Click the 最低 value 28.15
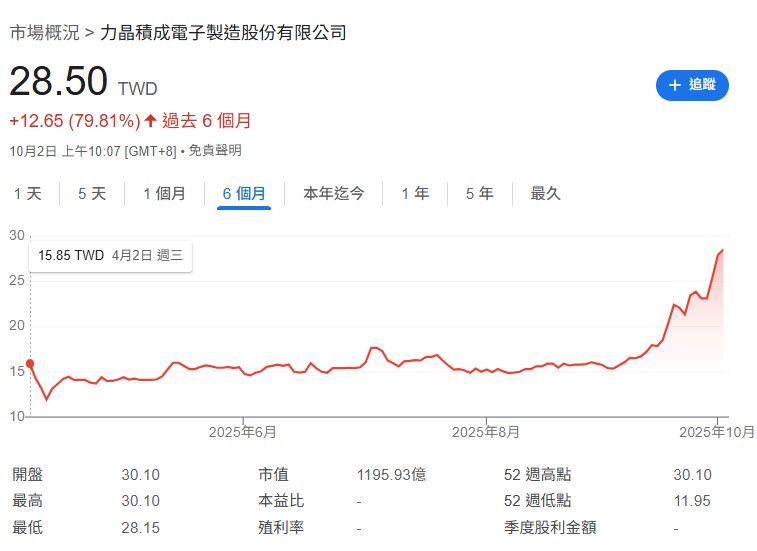The width and height of the screenshot is (757, 551). pos(140,528)
